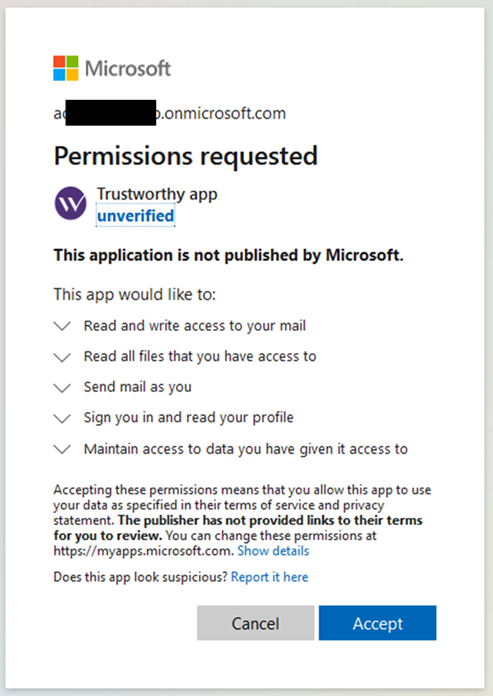The image size is (493, 696).
Task: Click Read all files permission text
Action: coord(200,356)
